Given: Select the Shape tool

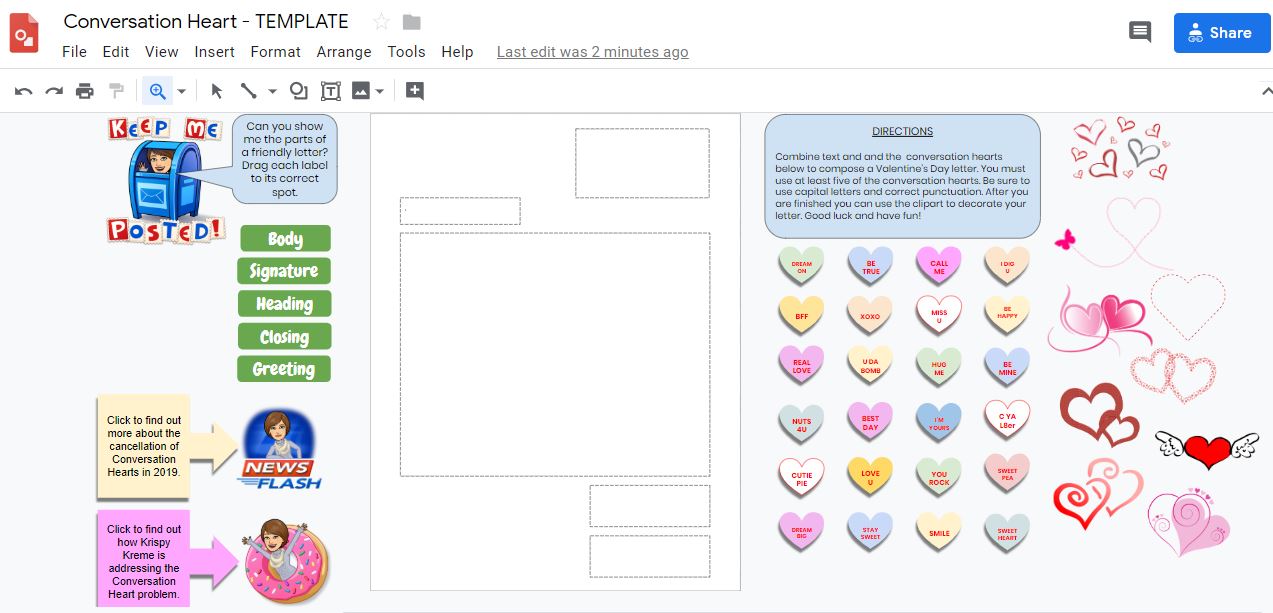Looking at the screenshot, I should [298, 90].
